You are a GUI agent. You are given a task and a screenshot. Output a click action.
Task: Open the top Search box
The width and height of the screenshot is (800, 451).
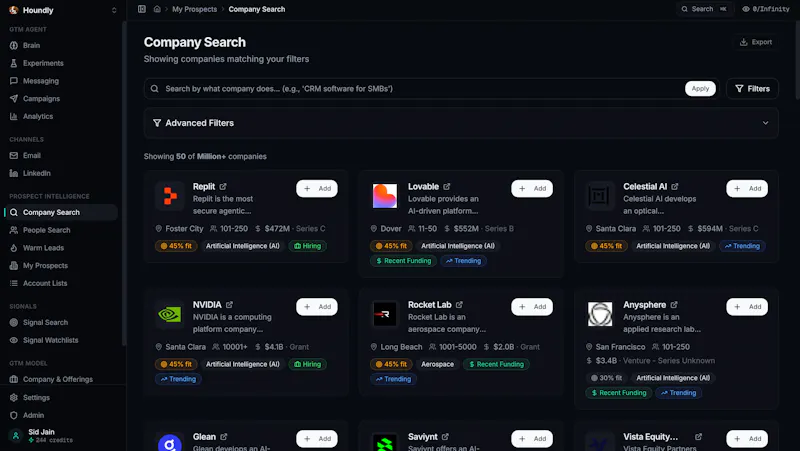(704, 9)
